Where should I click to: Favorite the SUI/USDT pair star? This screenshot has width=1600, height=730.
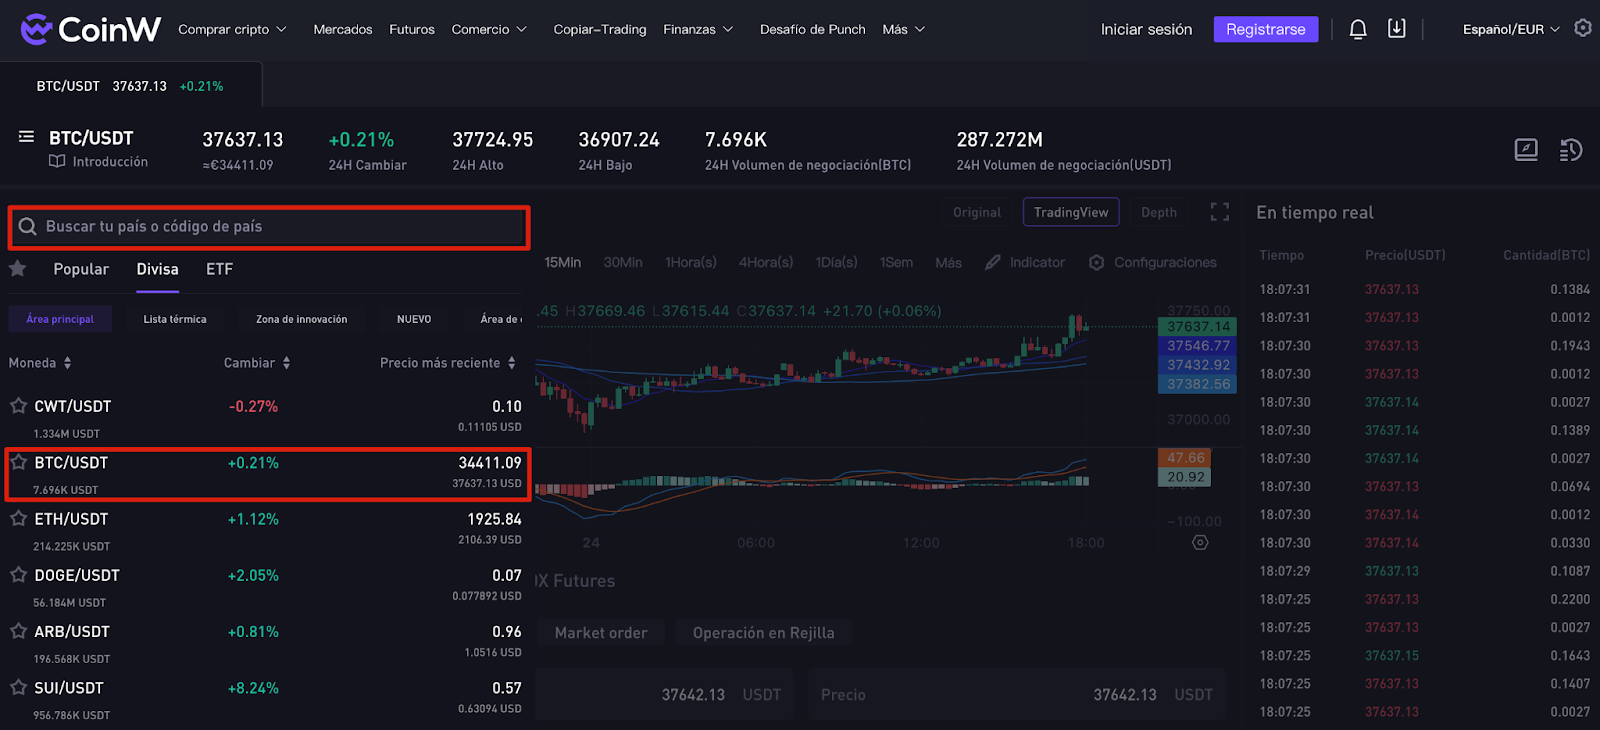pos(18,687)
